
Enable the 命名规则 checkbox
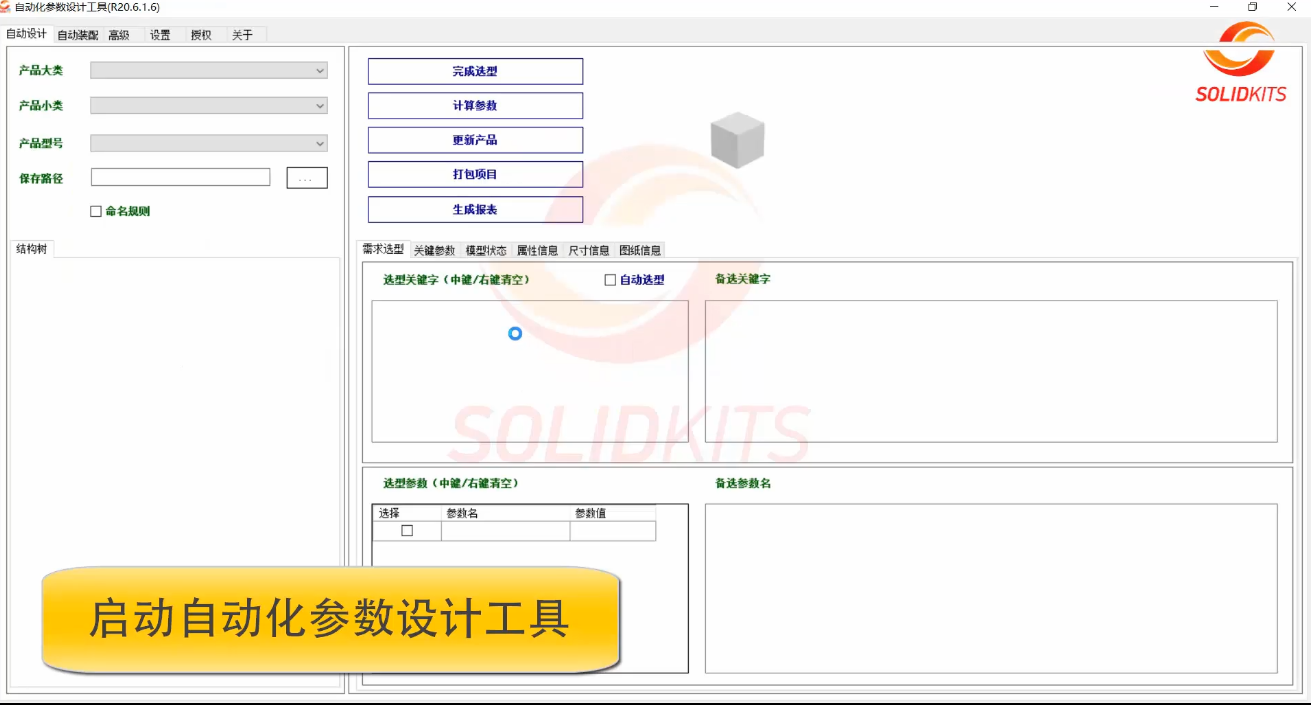coord(96,211)
